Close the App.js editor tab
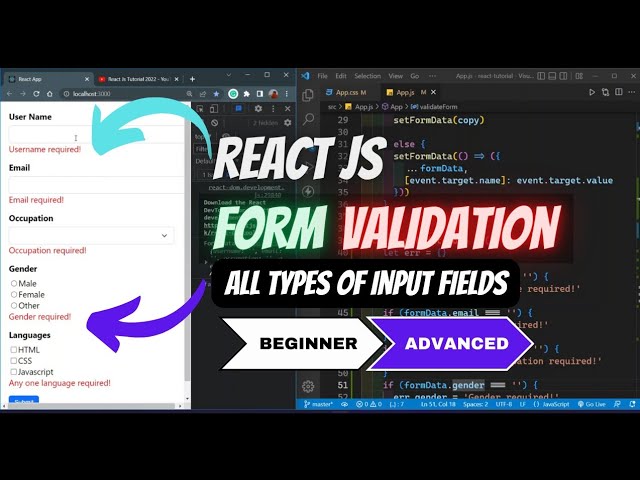Viewport: 640px width, 480px height. click(x=433, y=92)
